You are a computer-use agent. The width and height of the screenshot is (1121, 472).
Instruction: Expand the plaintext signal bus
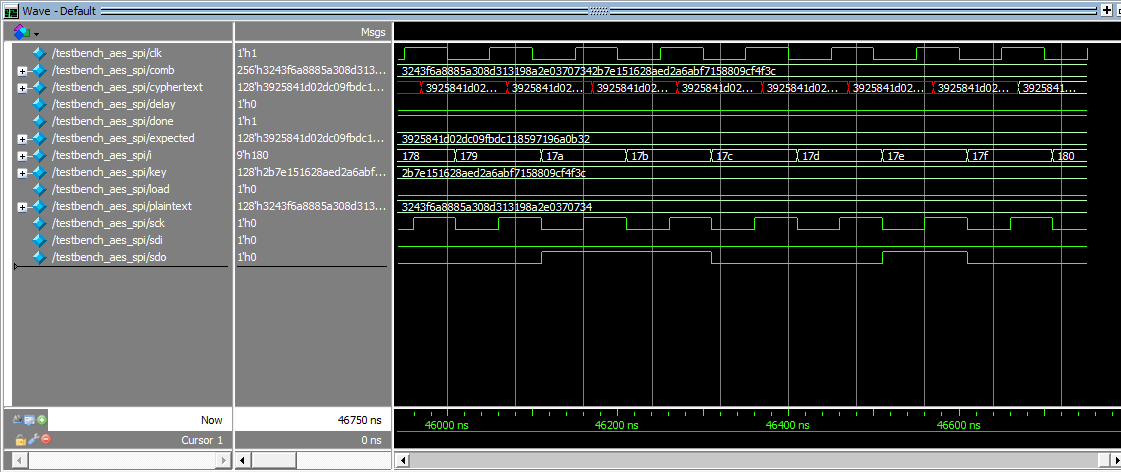22,206
